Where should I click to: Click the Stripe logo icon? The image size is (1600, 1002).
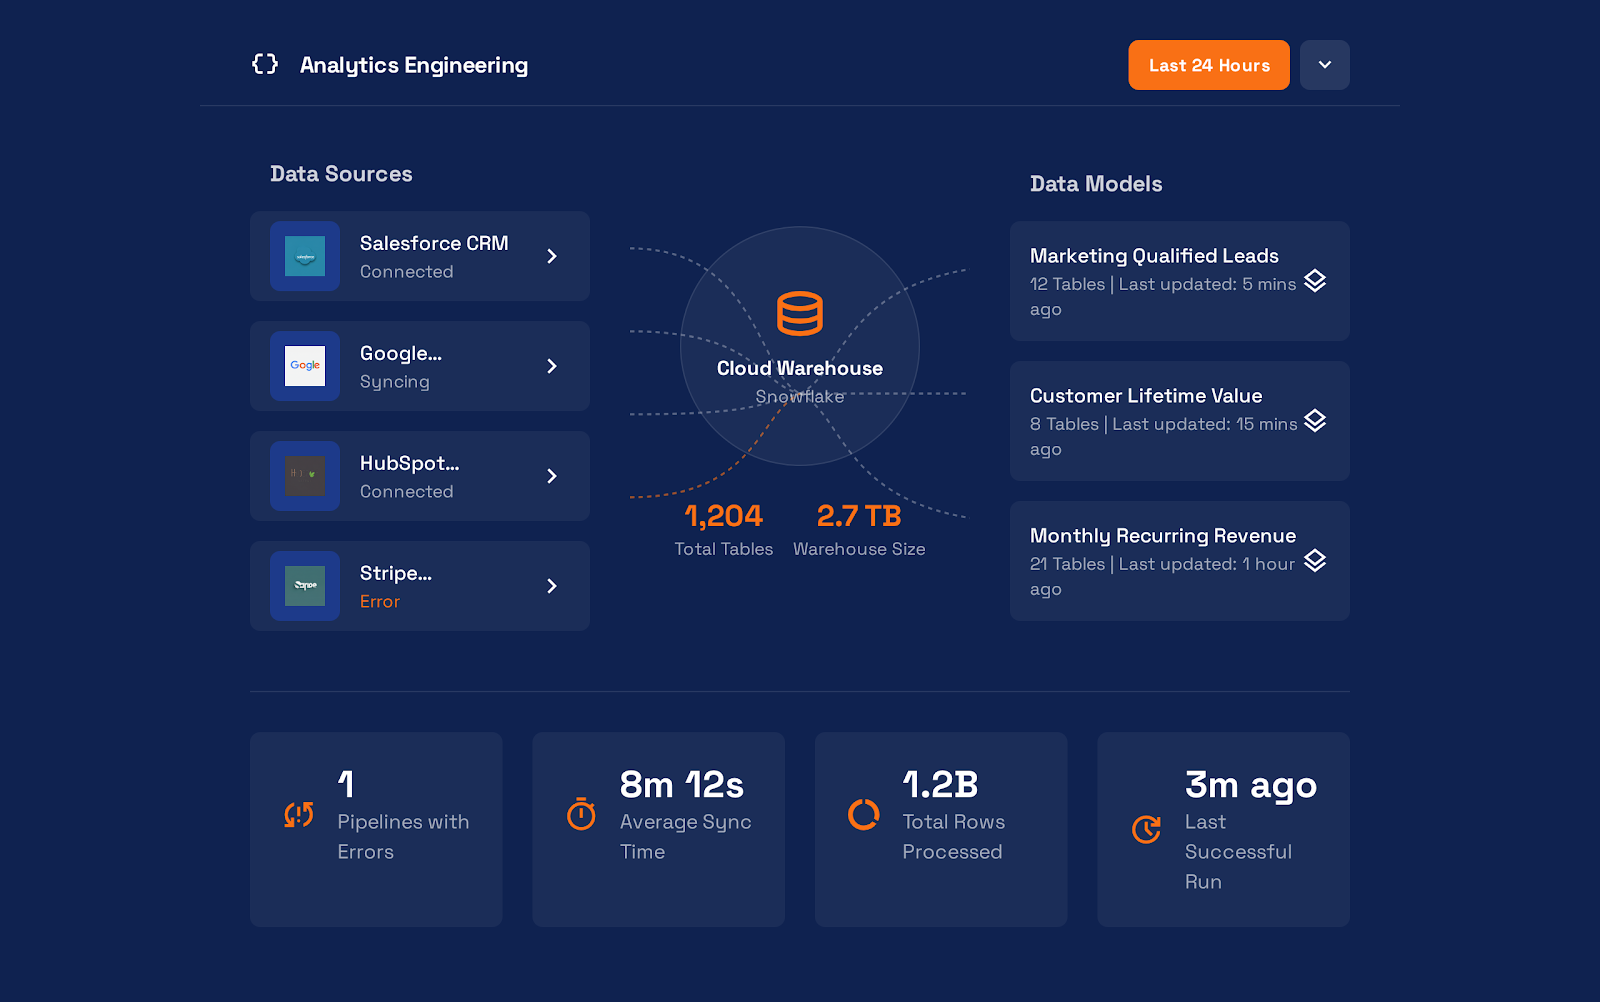(304, 586)
